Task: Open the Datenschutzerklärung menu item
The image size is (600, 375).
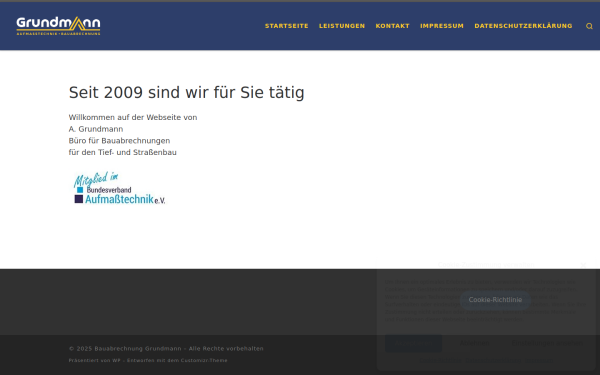Action: (523, 26)
